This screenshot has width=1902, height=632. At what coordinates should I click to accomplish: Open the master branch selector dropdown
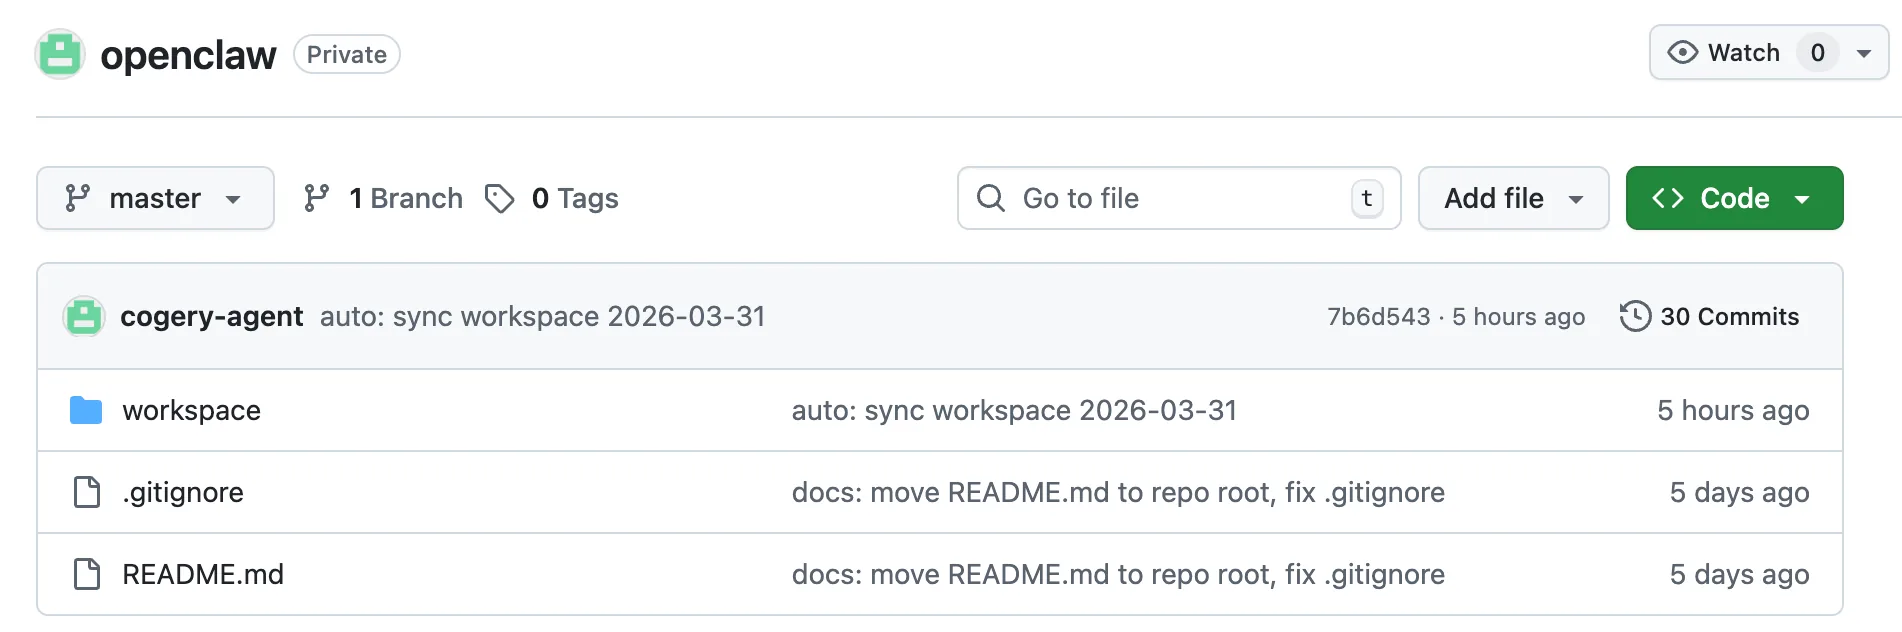coord(155,199)
